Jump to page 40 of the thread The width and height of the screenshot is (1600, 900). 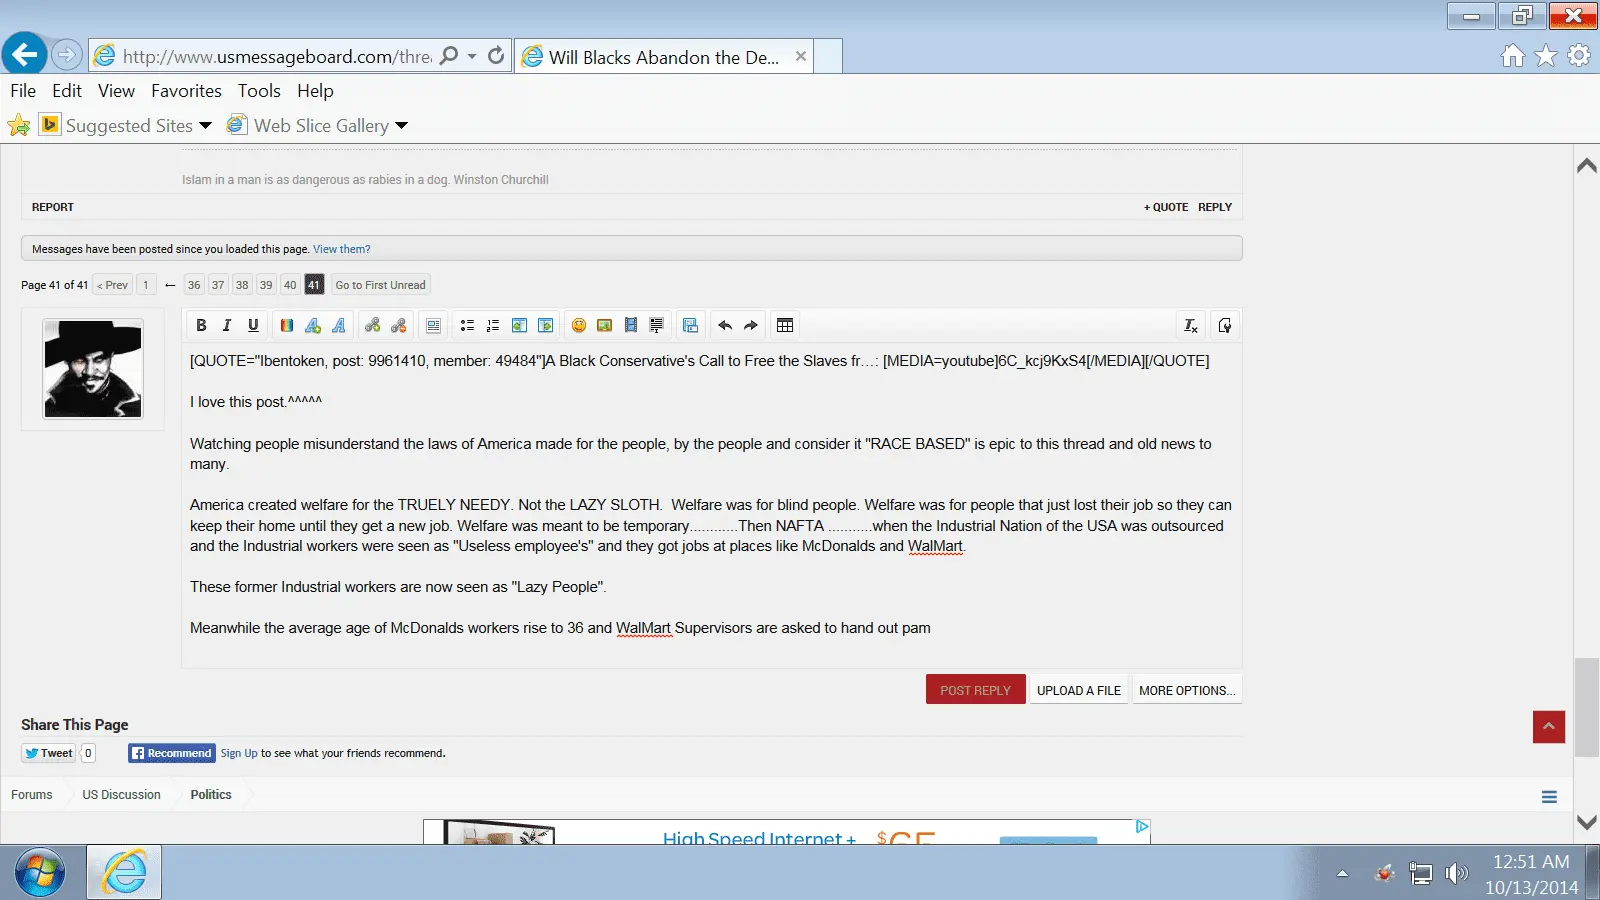coord(290,285)
